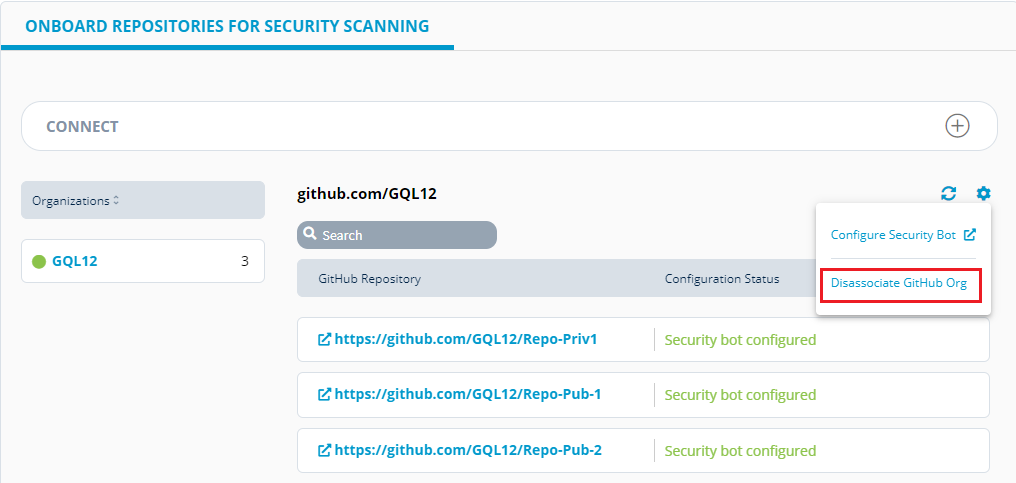This screenshot has height=483, width=1016.
Task: Select the GQL12 organization item
Action: [143, 261]
